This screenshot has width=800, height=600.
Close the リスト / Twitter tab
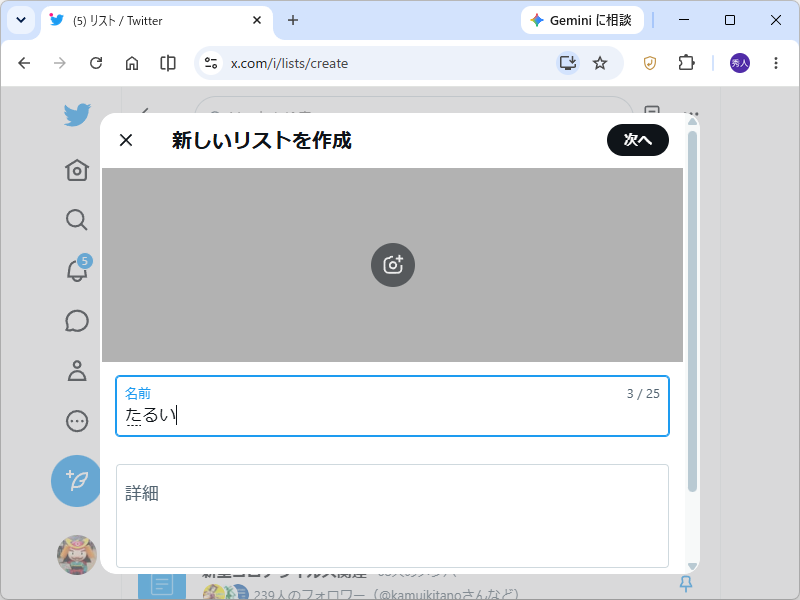click(x=257, y=20)
